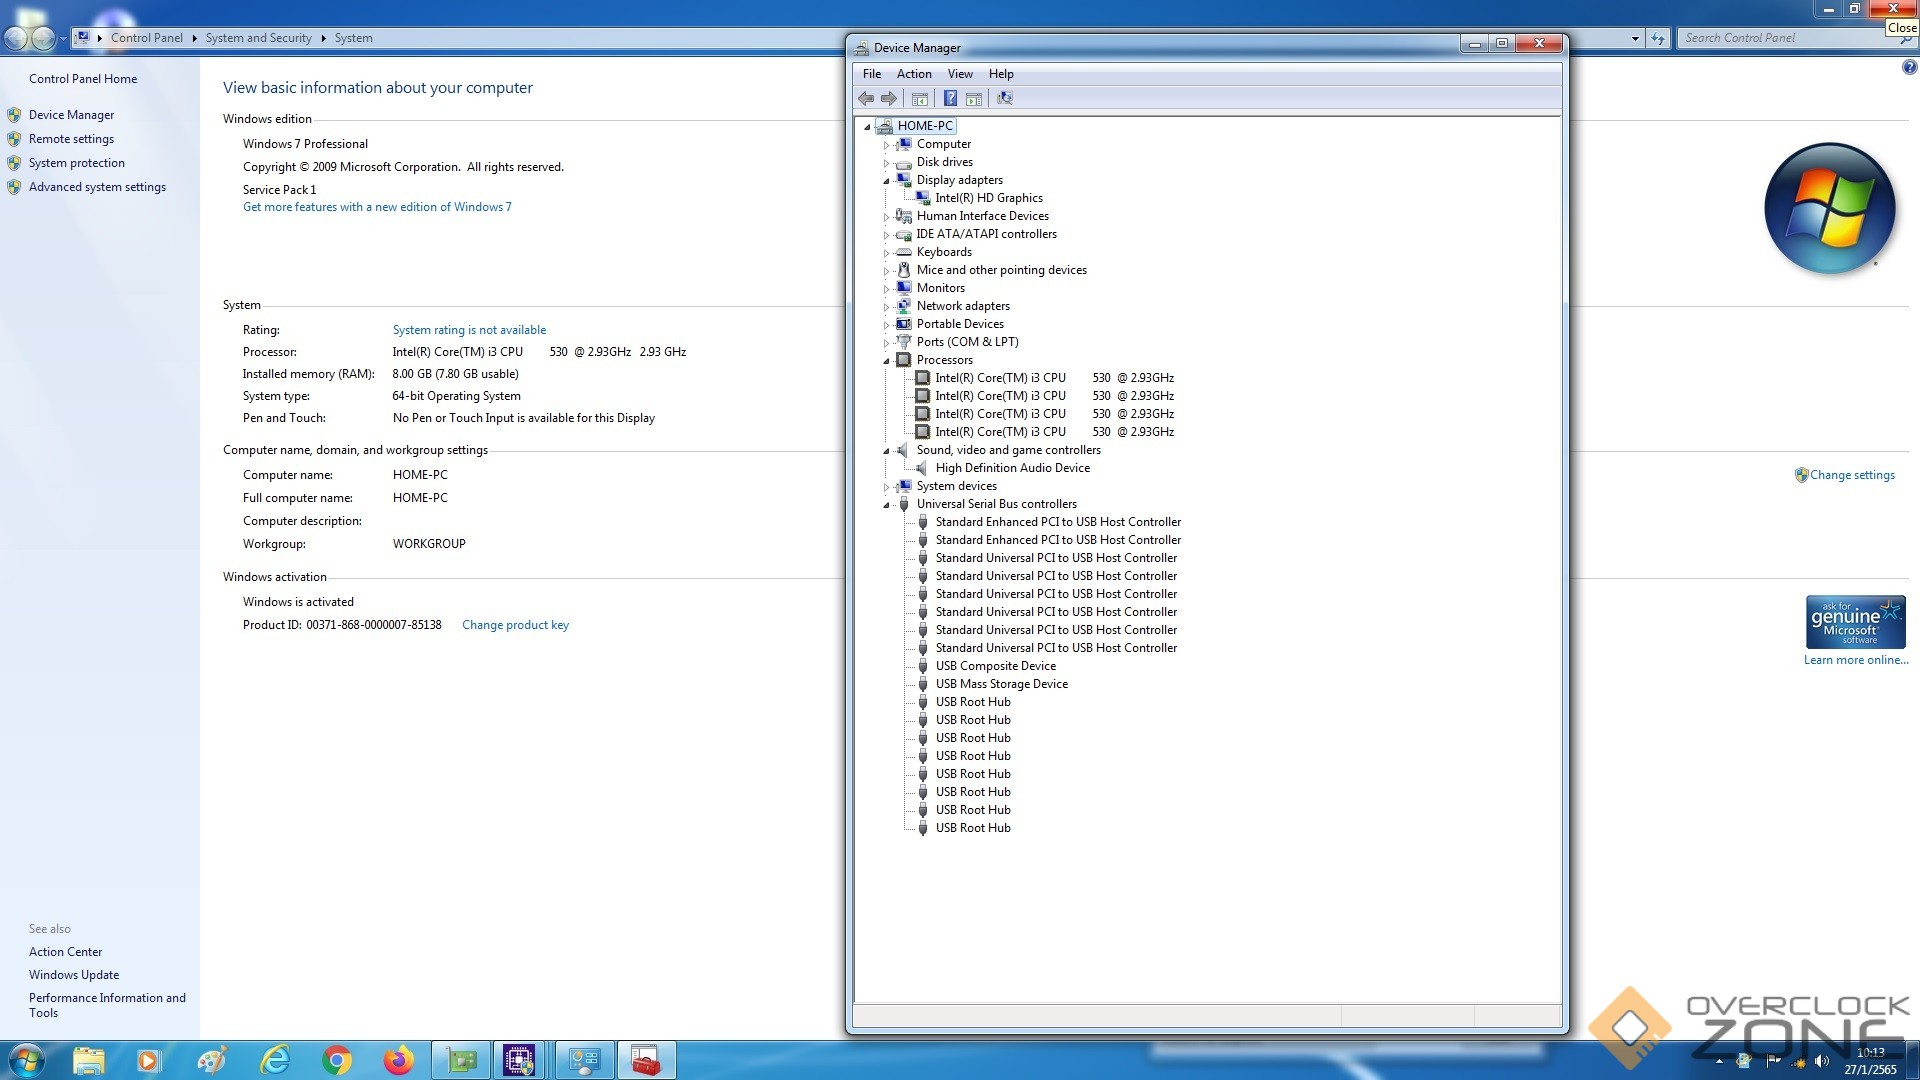
Task: Click the Back arrow in Device Manager toolbar
Action: coord(866,98)
